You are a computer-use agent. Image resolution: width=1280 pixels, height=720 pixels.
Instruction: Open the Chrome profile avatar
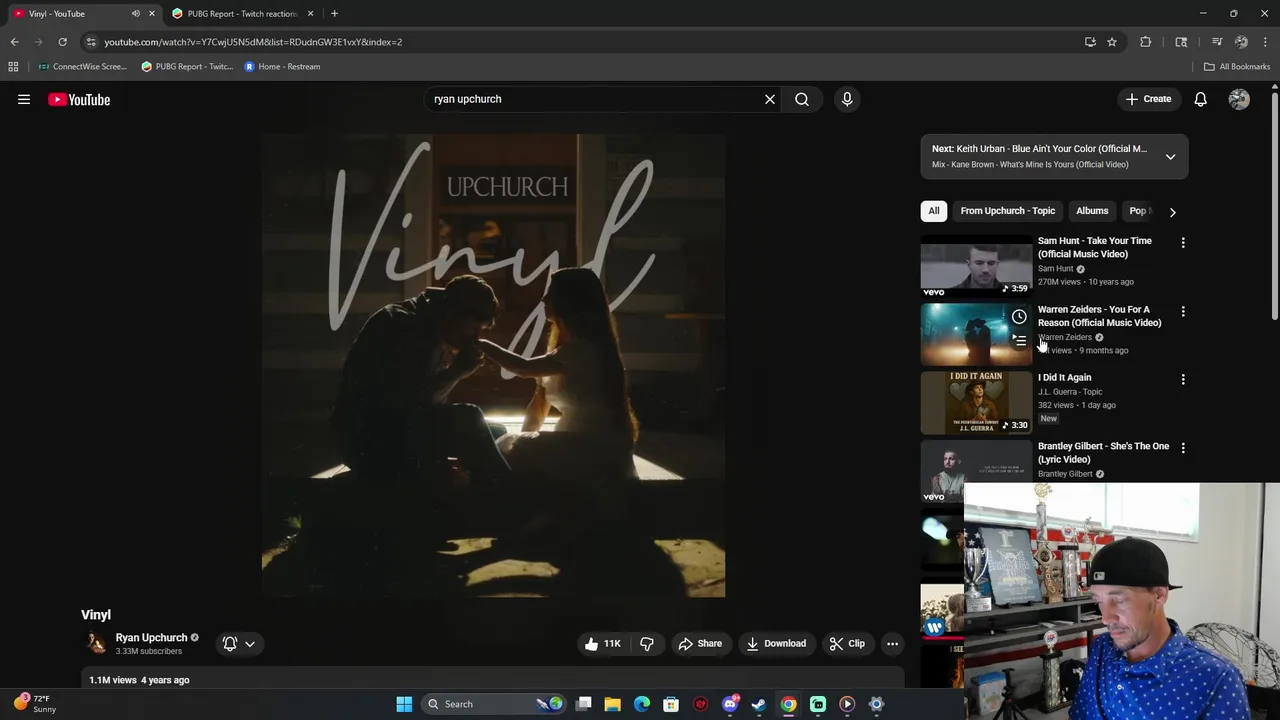tap(1241, 42)
